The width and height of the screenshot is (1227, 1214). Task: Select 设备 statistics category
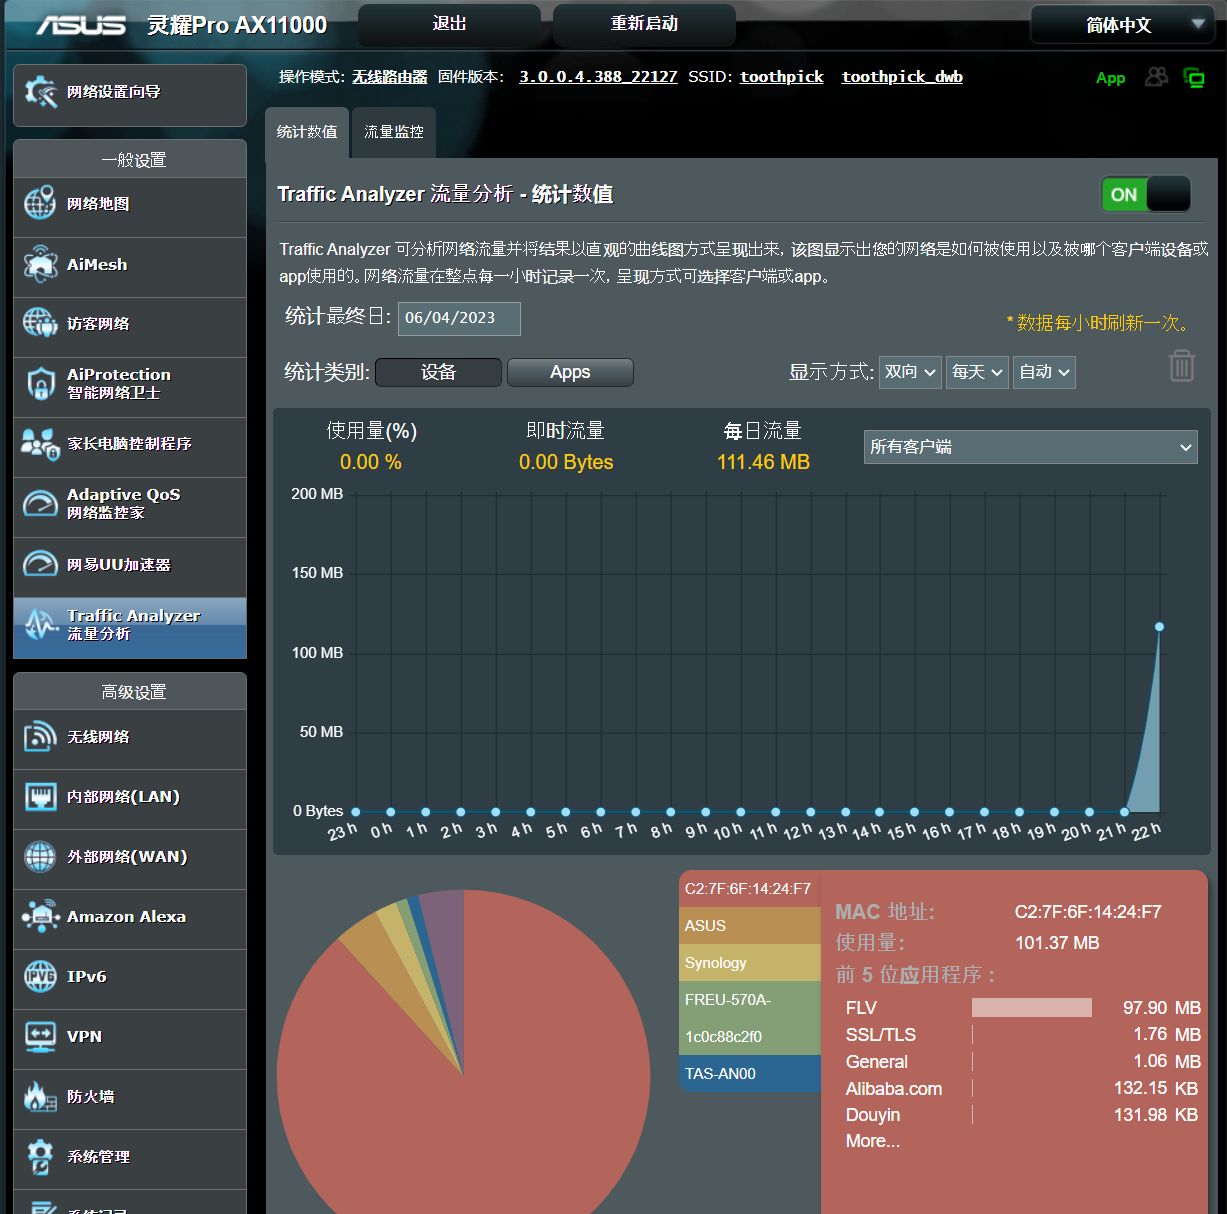point(438,372)
